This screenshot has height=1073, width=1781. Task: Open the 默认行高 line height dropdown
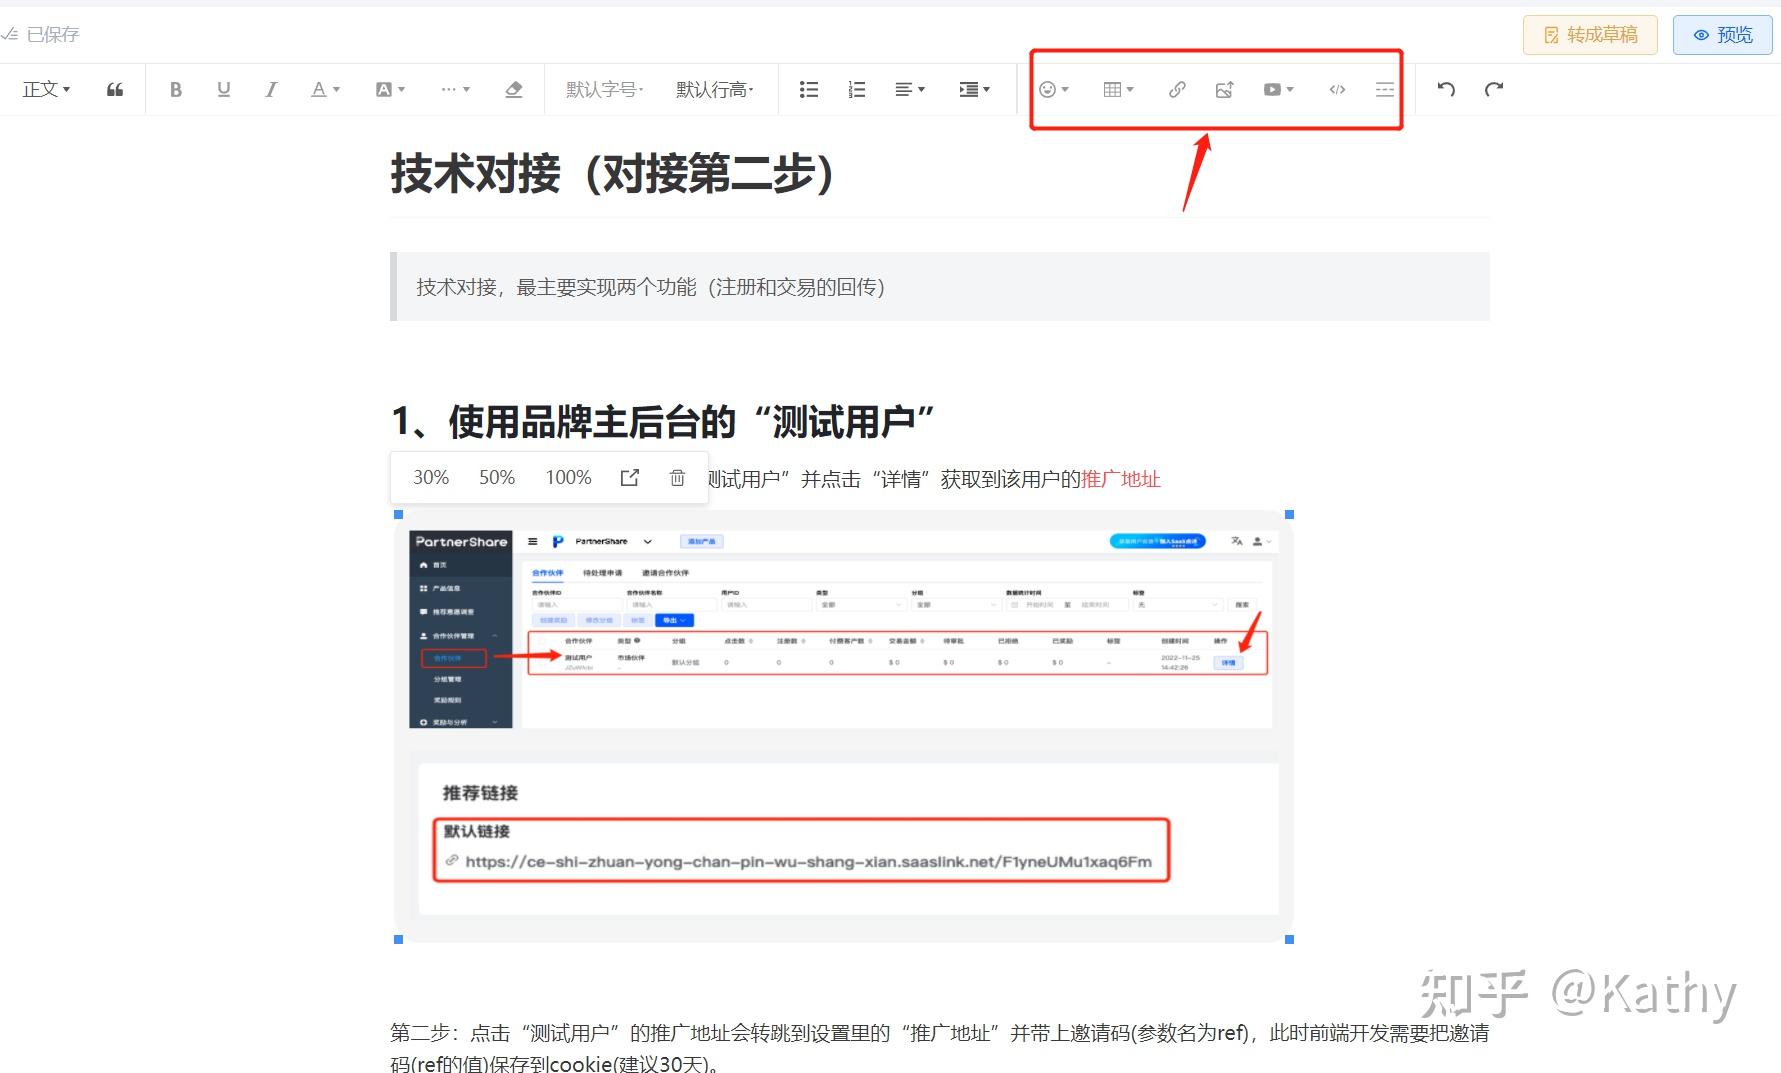pyautogui.click(x=715, y=90)
